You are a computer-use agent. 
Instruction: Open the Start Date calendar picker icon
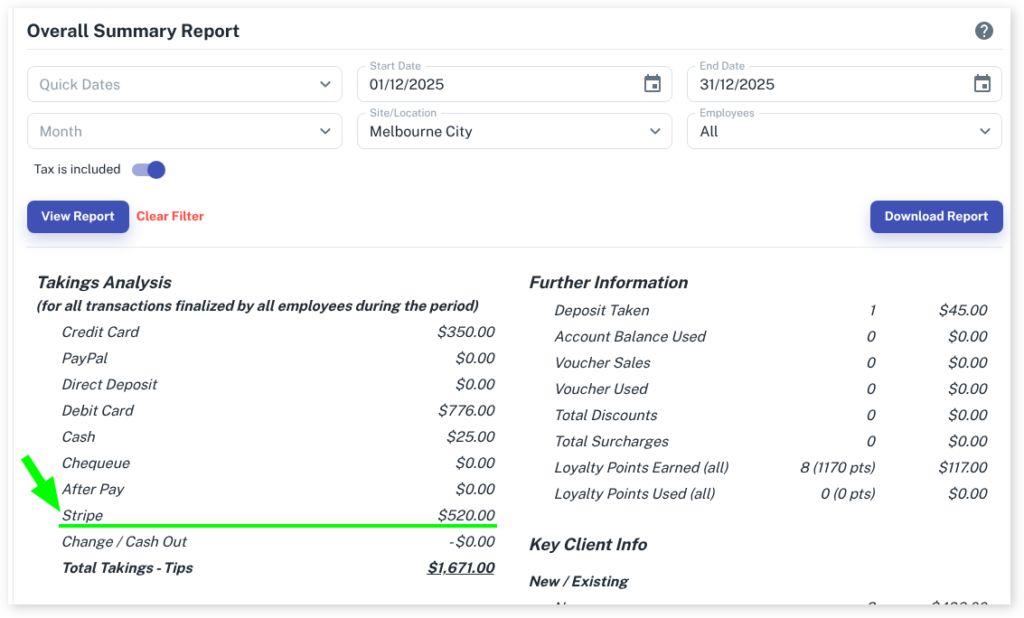tap(652, 84)
